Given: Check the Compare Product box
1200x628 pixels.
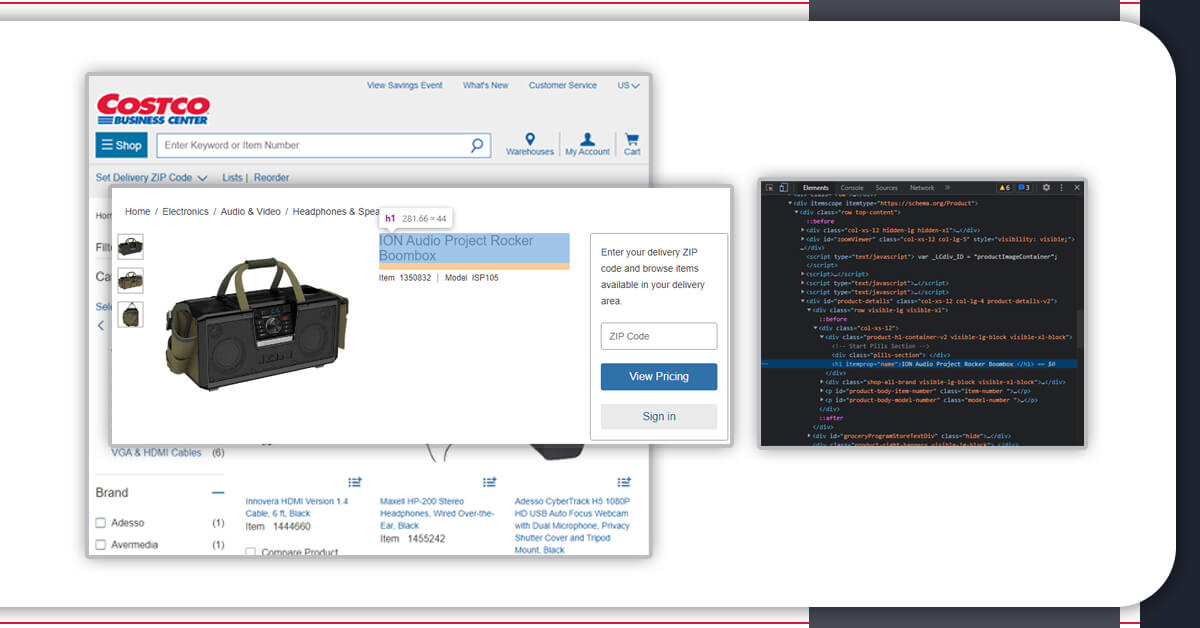Looking at the screenshot, I should tap(251, 552).
